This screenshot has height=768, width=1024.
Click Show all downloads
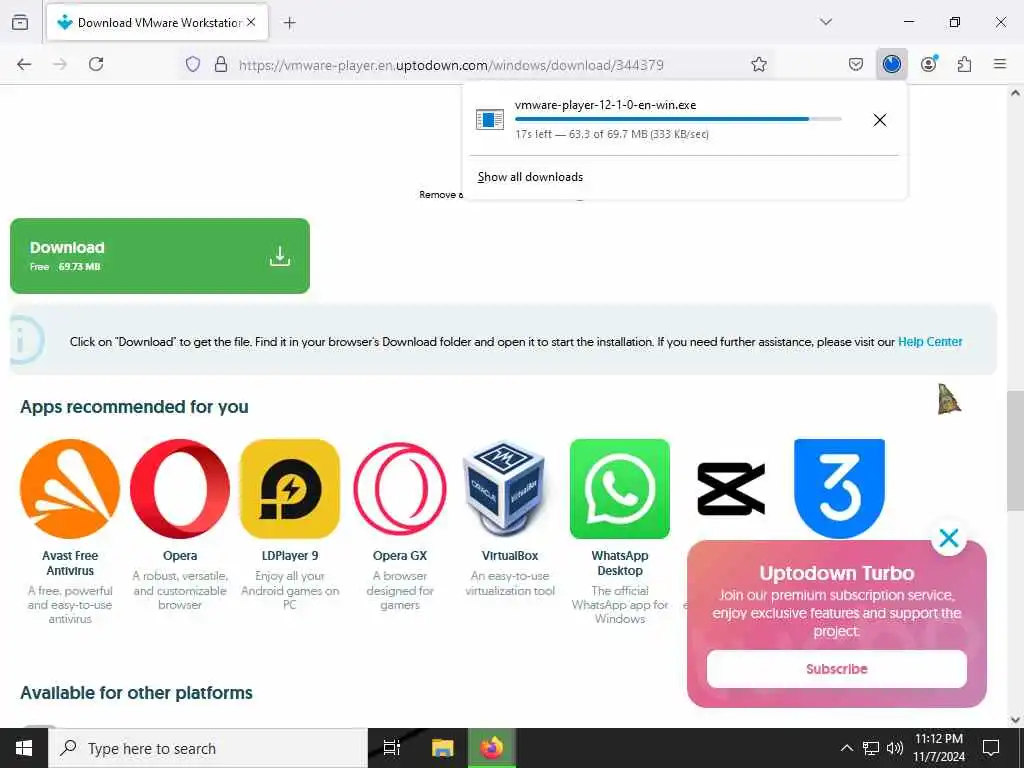(x=530, y=177)
